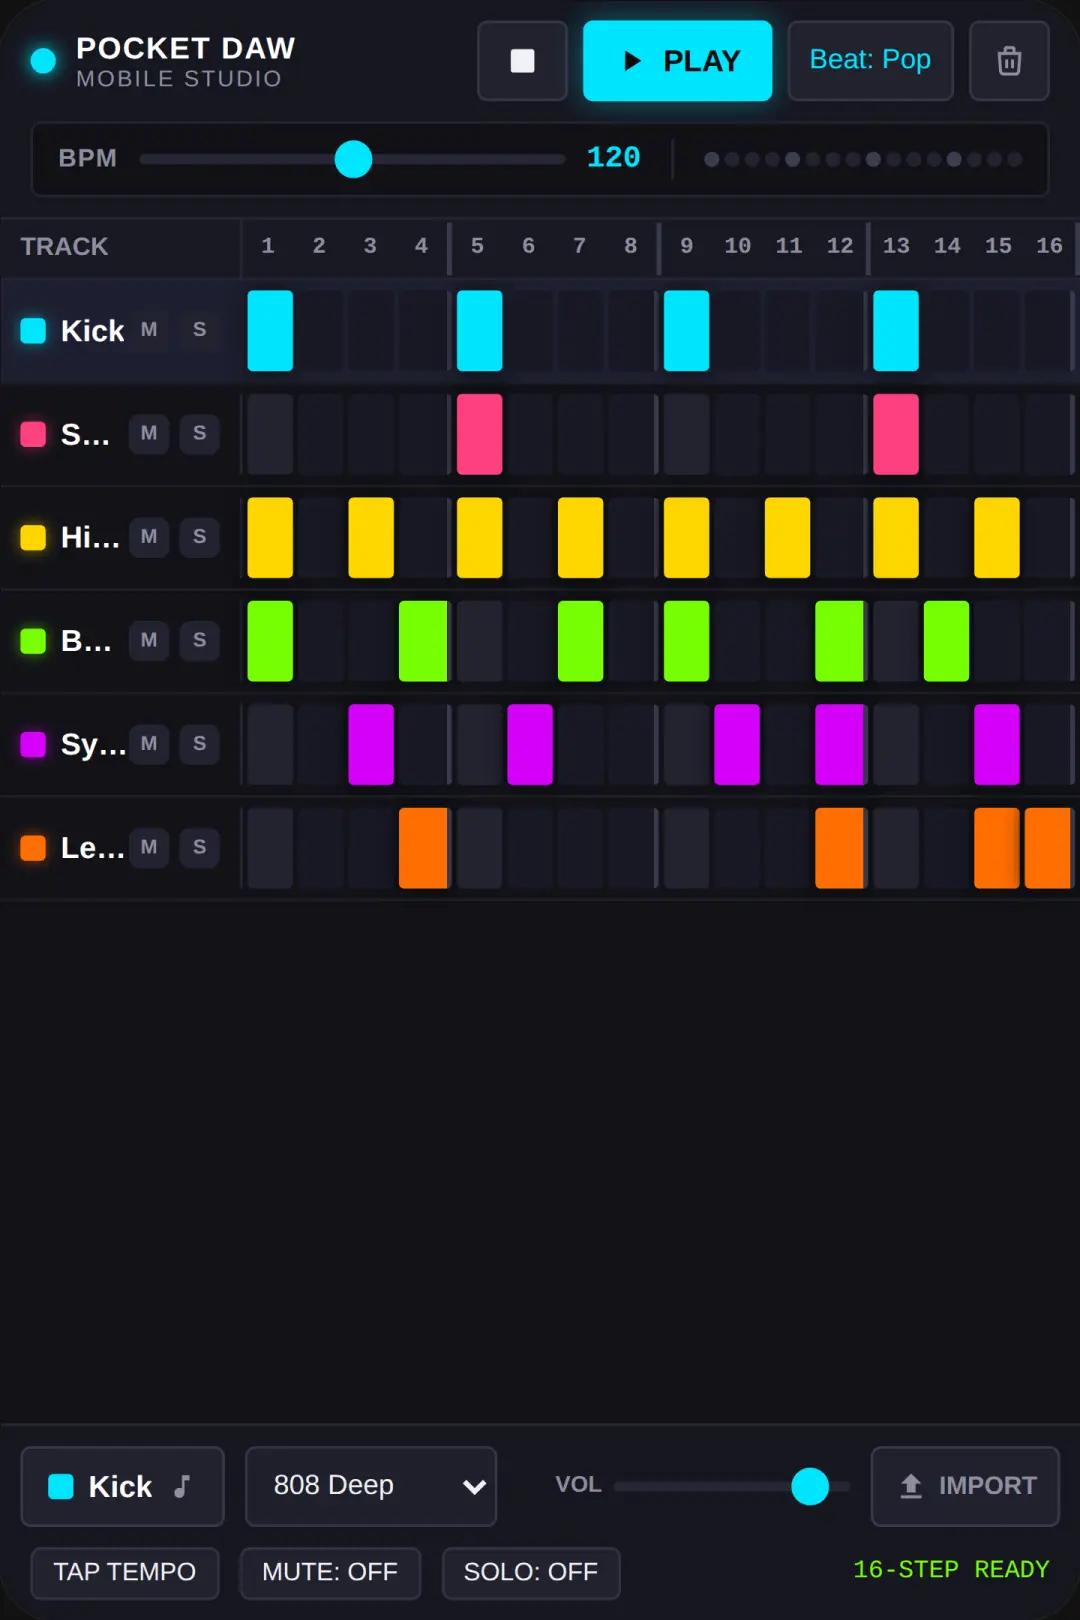Click the TRACK column header

point(64,247)
